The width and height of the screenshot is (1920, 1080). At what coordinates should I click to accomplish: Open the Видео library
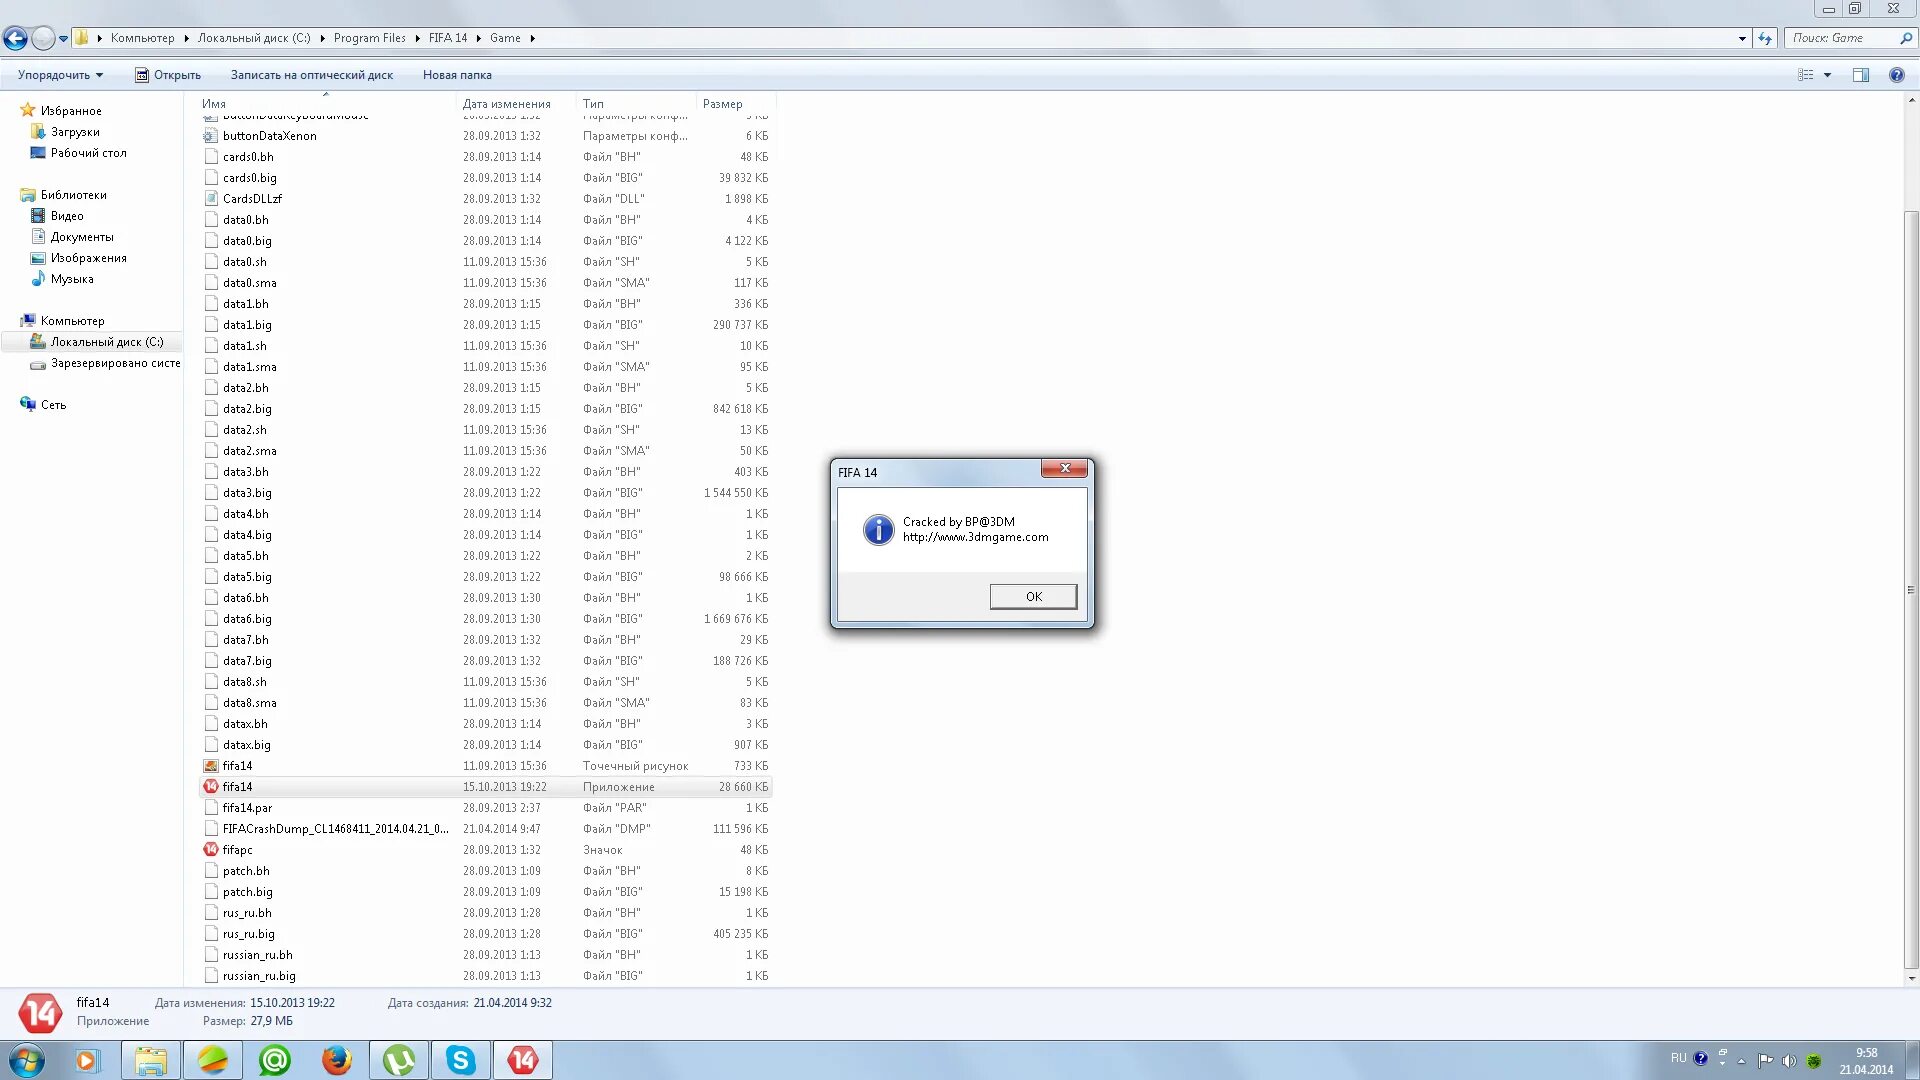[67, 216]
